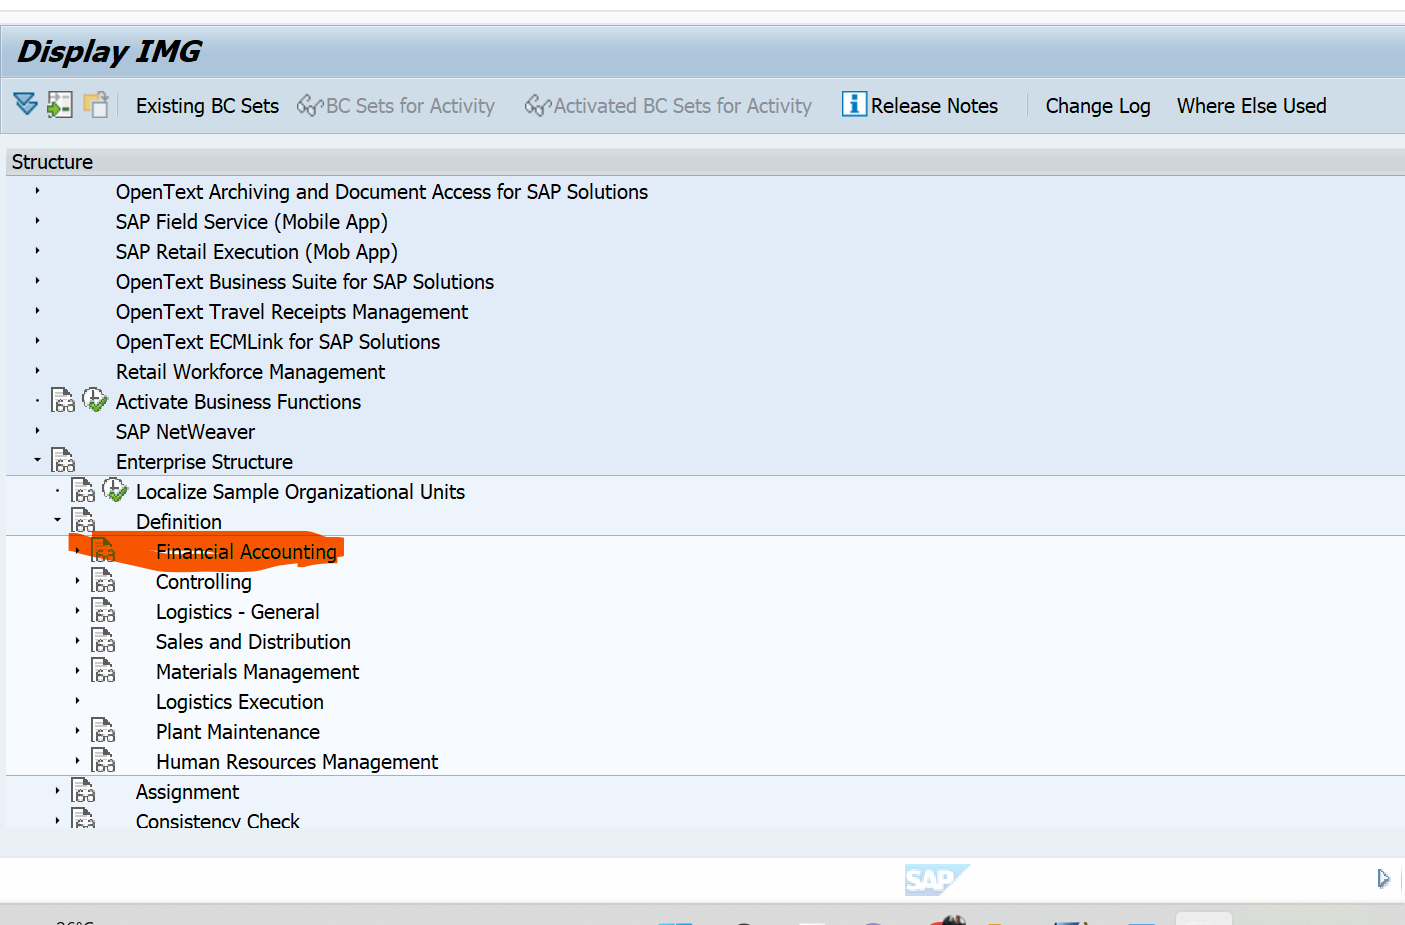Select Plant Maintenance text

pyautogui.click(x=238, y=732)
